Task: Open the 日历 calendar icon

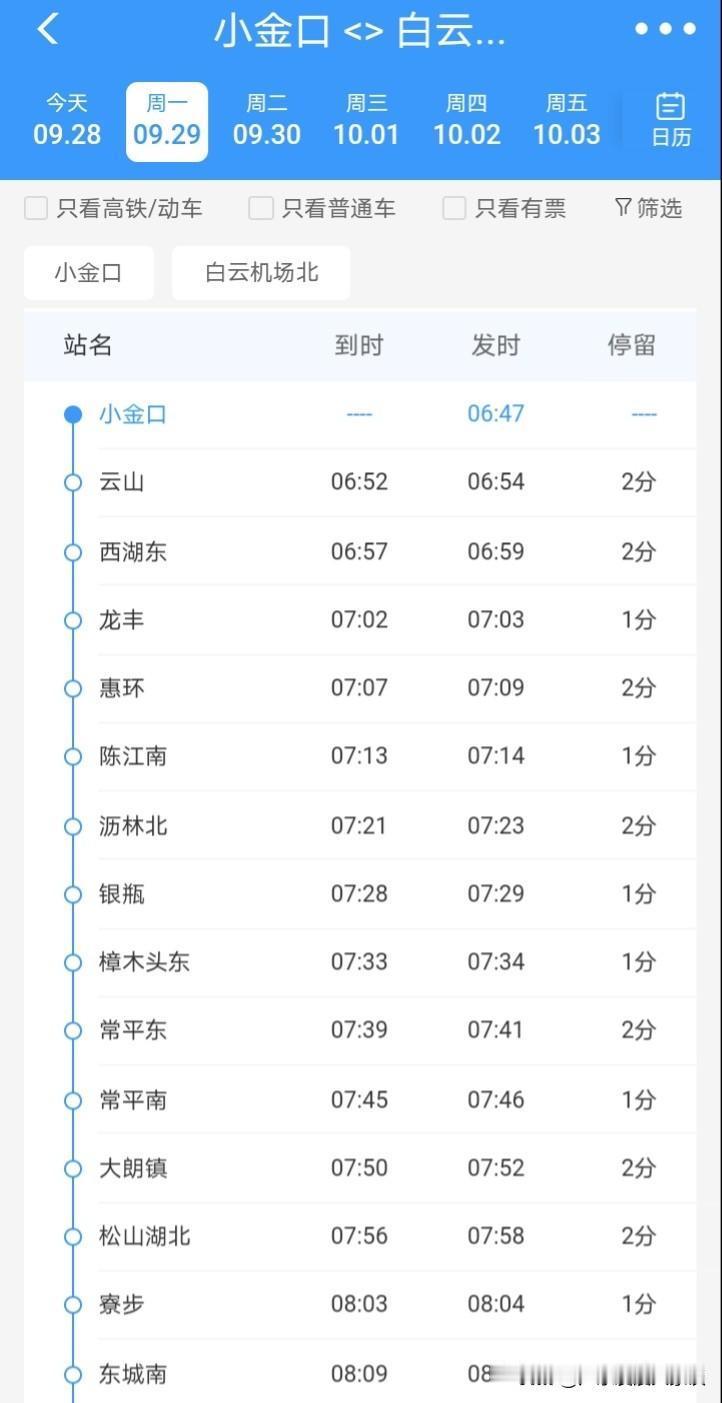Action: click(x=670, y=105)
